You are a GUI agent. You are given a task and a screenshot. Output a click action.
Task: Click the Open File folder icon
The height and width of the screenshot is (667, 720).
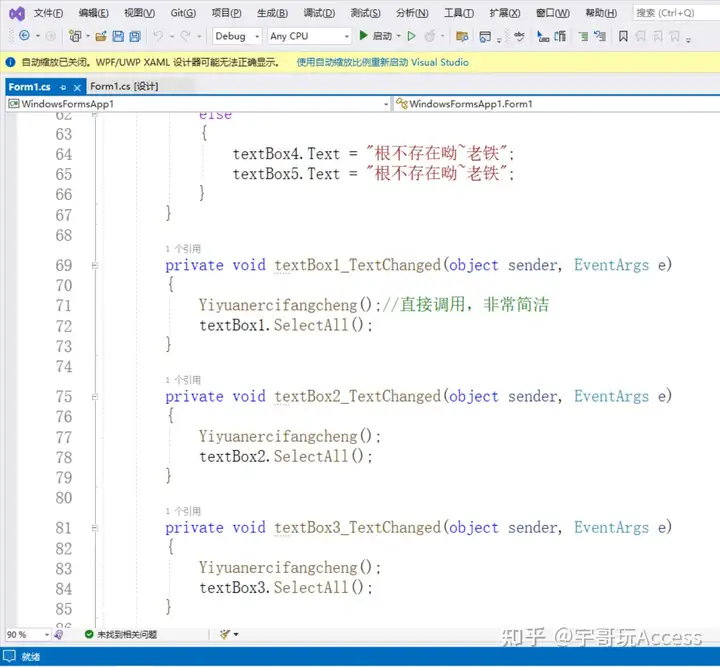(x=101, y=36)
